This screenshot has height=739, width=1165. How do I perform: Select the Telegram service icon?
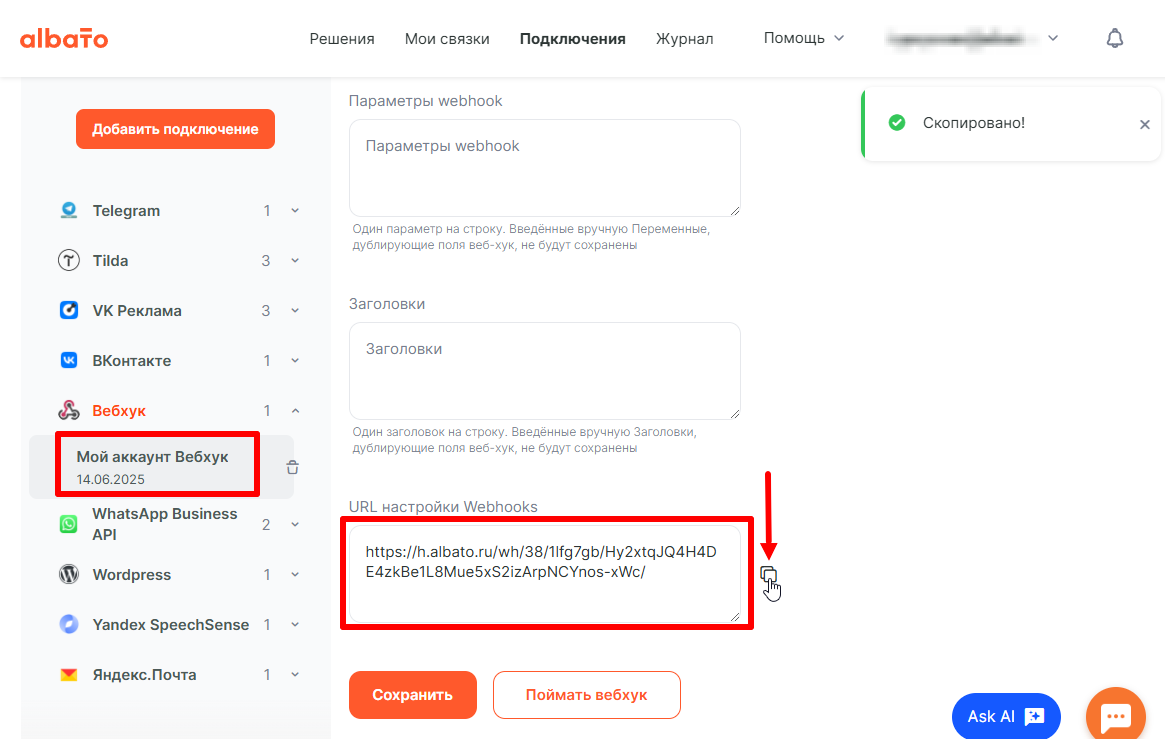point(69,211)
